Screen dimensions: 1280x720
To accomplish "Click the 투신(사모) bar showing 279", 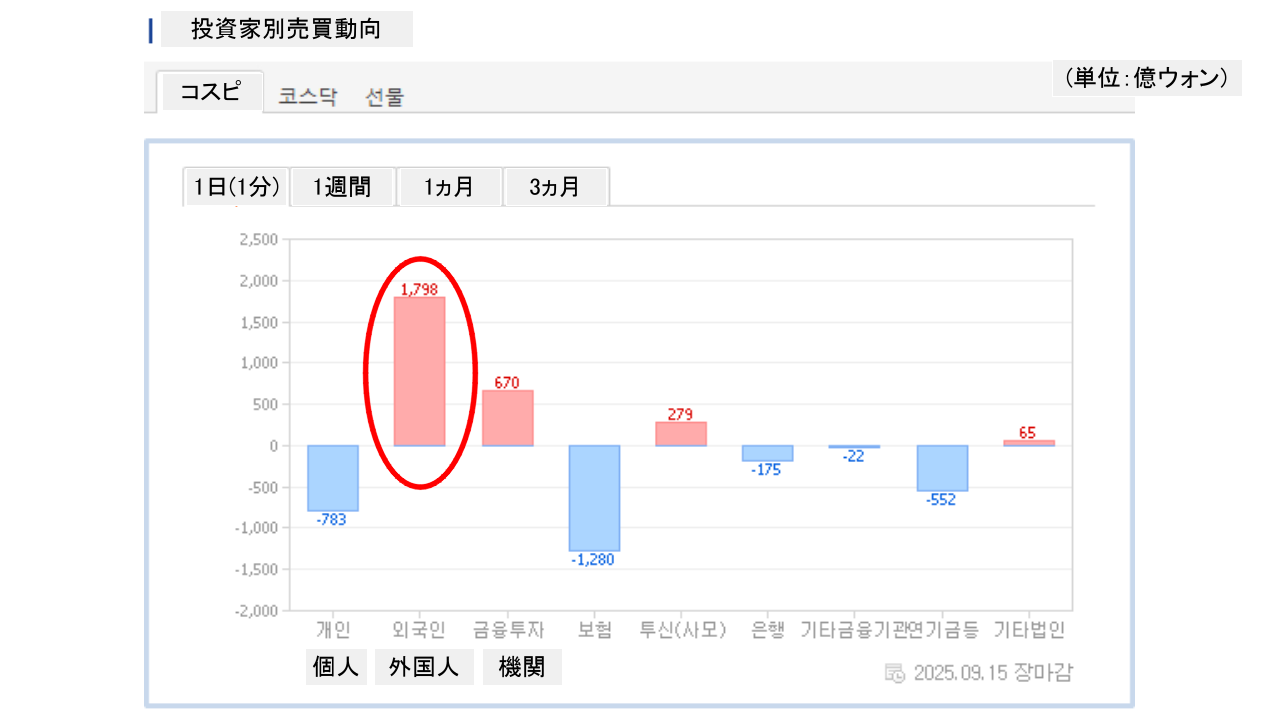I will tap(681, 434).
